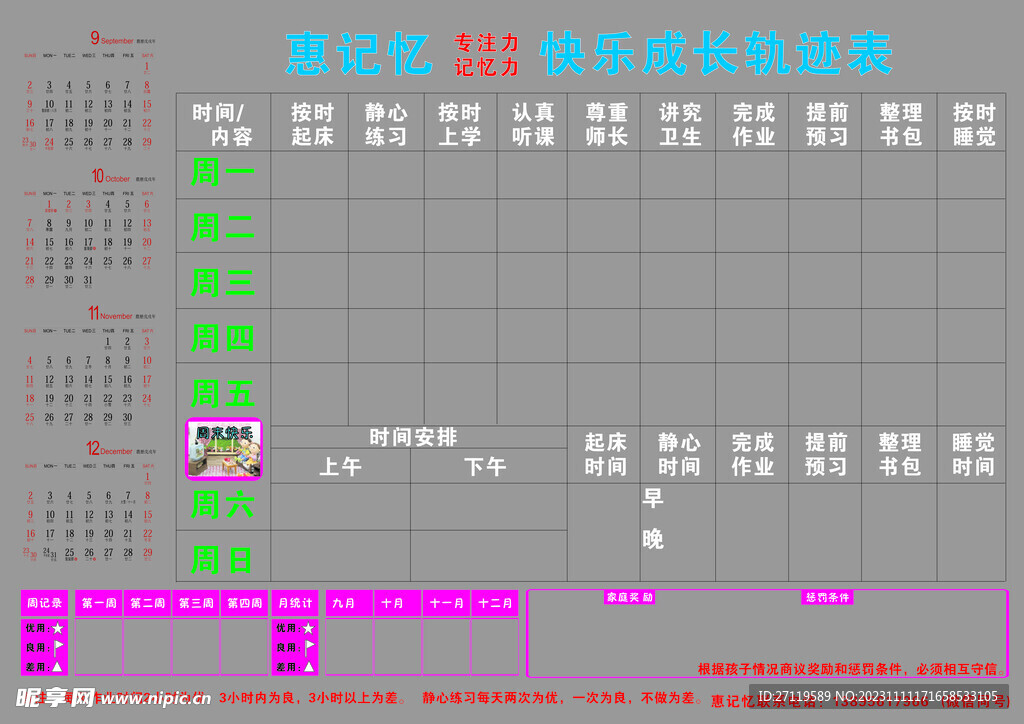This screenshot has width=1024, height=724.
Task: Select the 第二周 header
Action: 148,603
